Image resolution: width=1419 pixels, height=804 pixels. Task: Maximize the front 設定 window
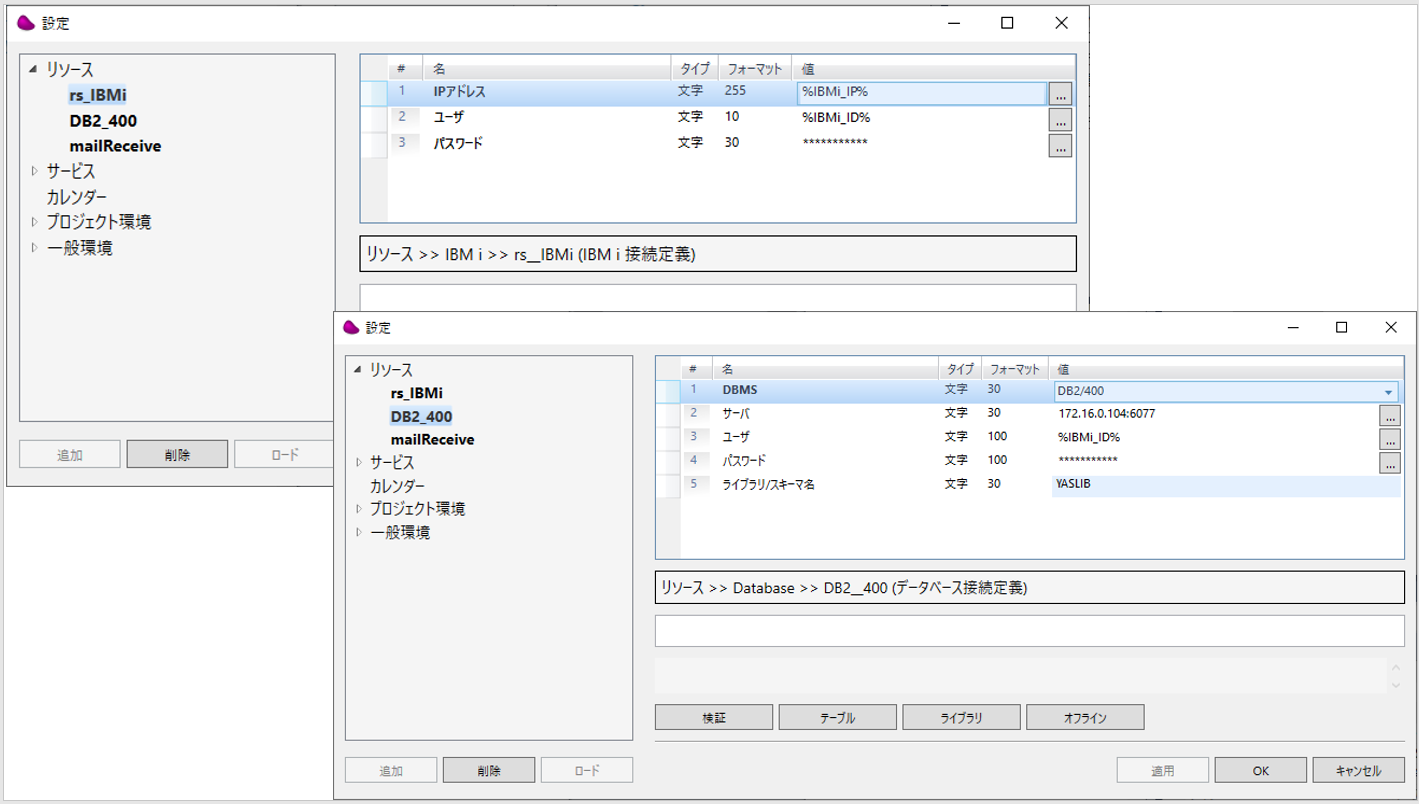tap(1342, 327)
